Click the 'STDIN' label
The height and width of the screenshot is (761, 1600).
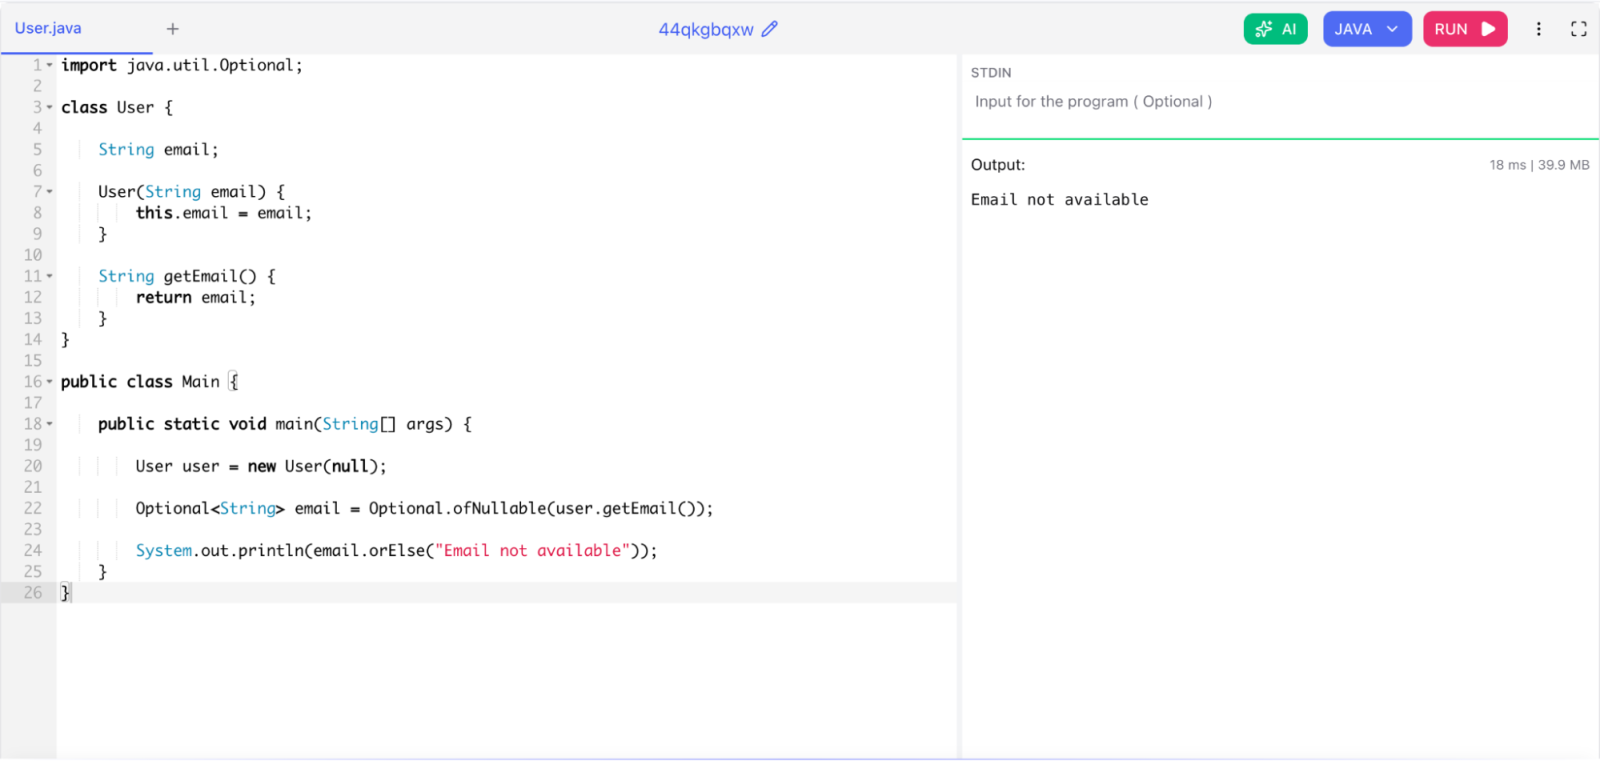(x=991, y=73)
